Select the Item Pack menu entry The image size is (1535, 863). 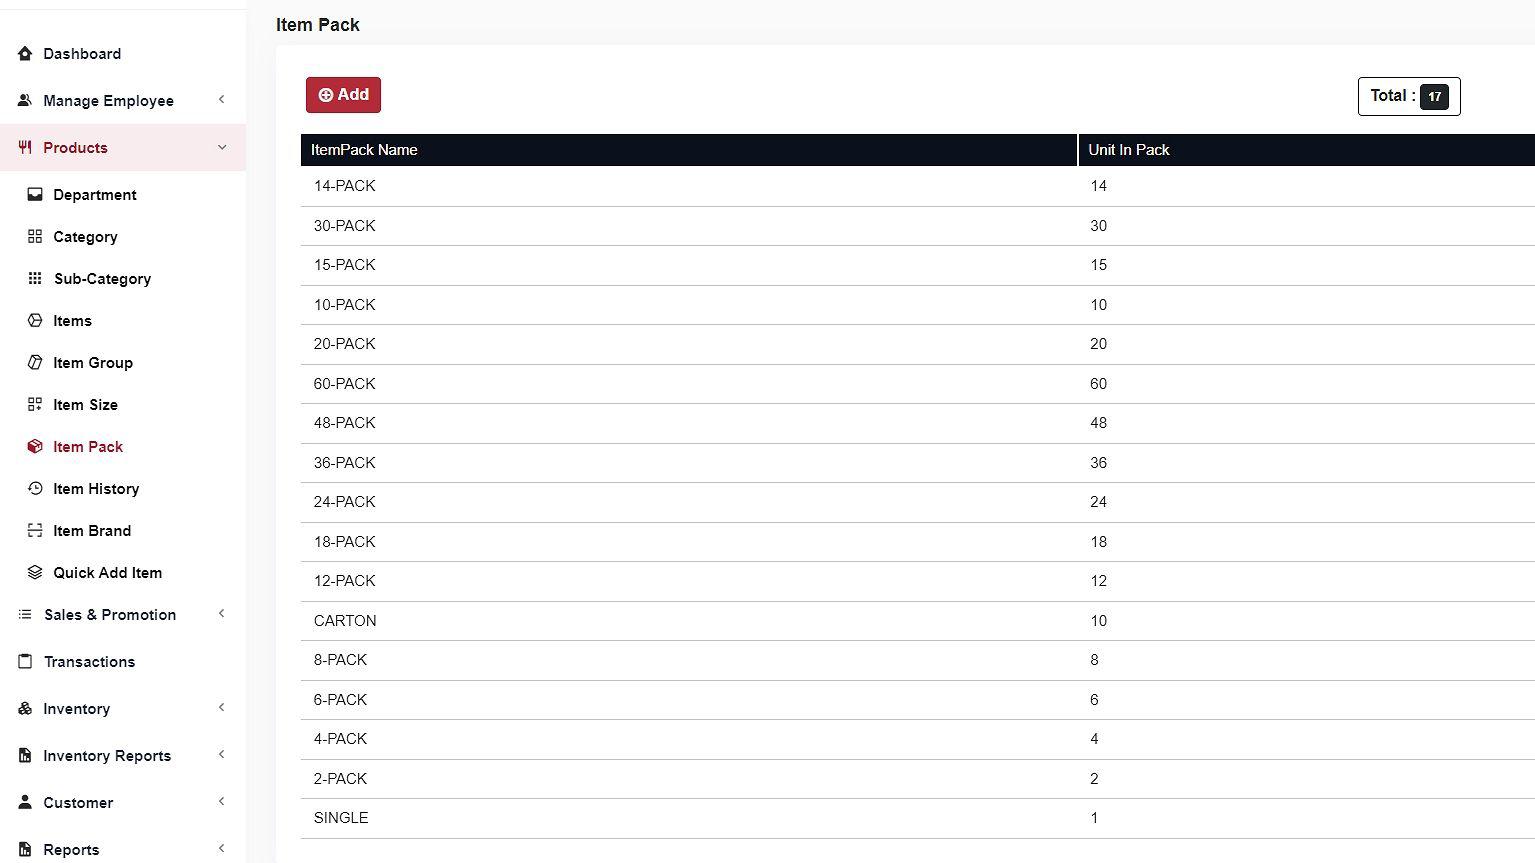point(88,447)
